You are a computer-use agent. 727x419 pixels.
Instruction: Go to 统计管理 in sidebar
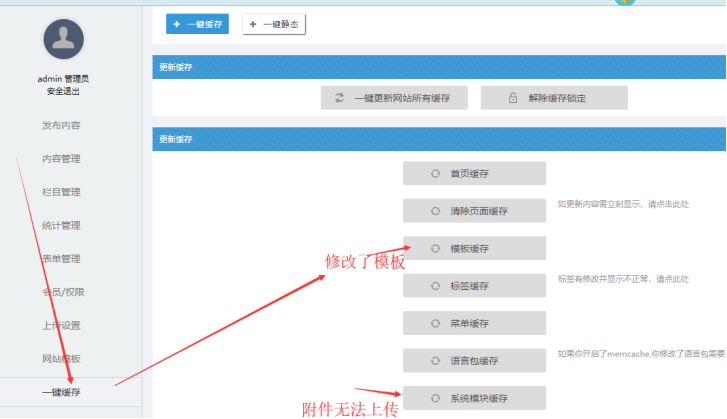pos(62,225)
